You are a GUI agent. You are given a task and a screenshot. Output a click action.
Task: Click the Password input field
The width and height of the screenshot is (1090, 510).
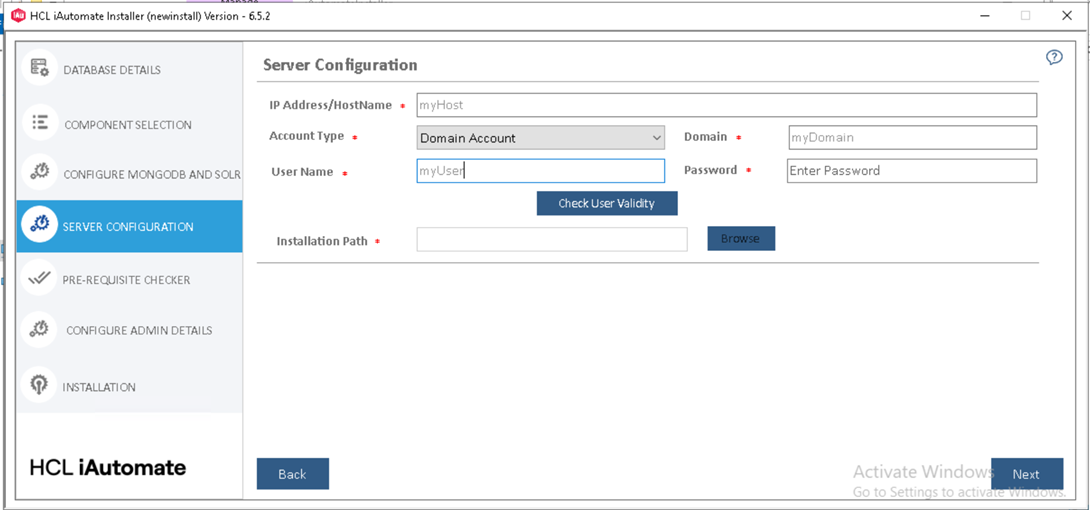coord(912,170)
